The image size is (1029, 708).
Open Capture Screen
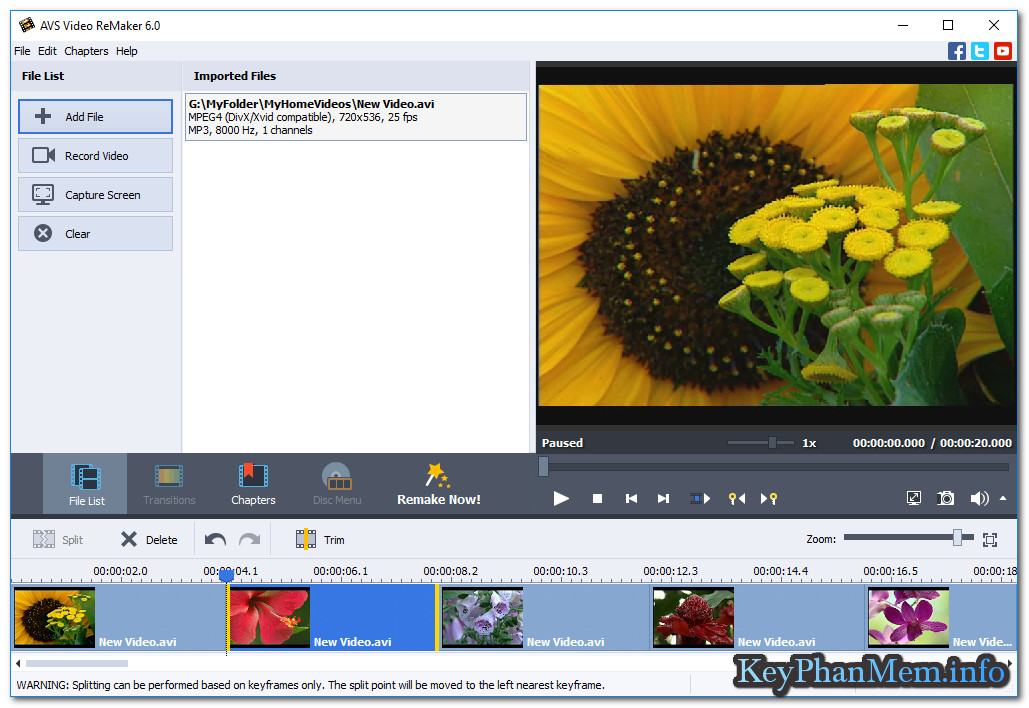coord(95,195)
